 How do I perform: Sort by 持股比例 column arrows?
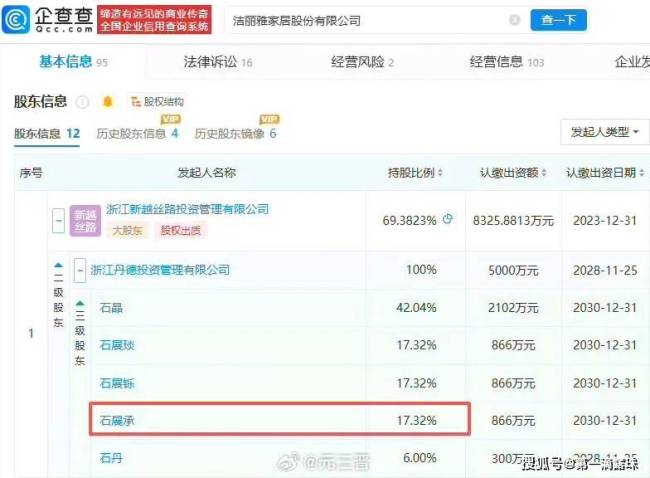[x=440, y=173]
